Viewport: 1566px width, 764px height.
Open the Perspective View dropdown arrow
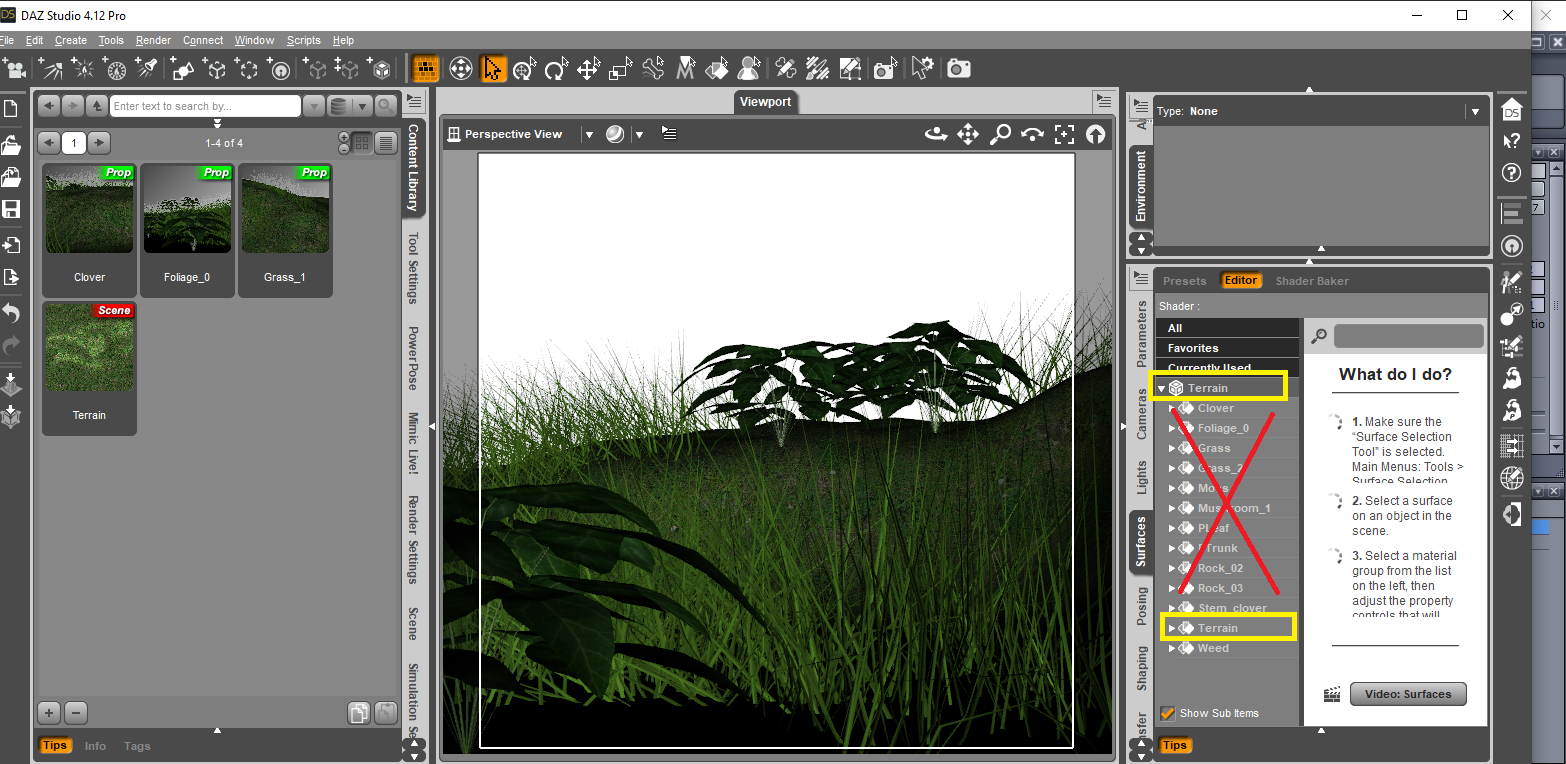pos(588,134)
